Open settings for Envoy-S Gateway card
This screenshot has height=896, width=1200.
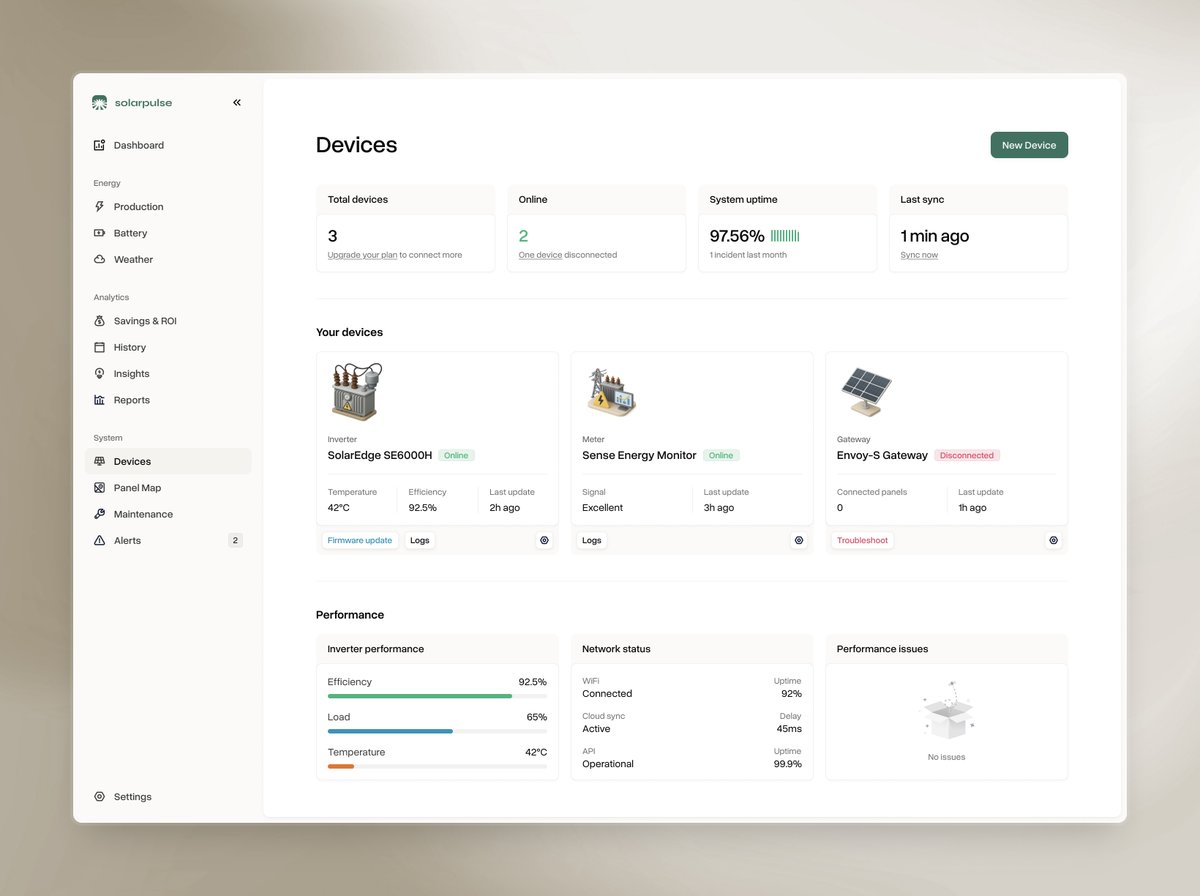[1053, 540]
